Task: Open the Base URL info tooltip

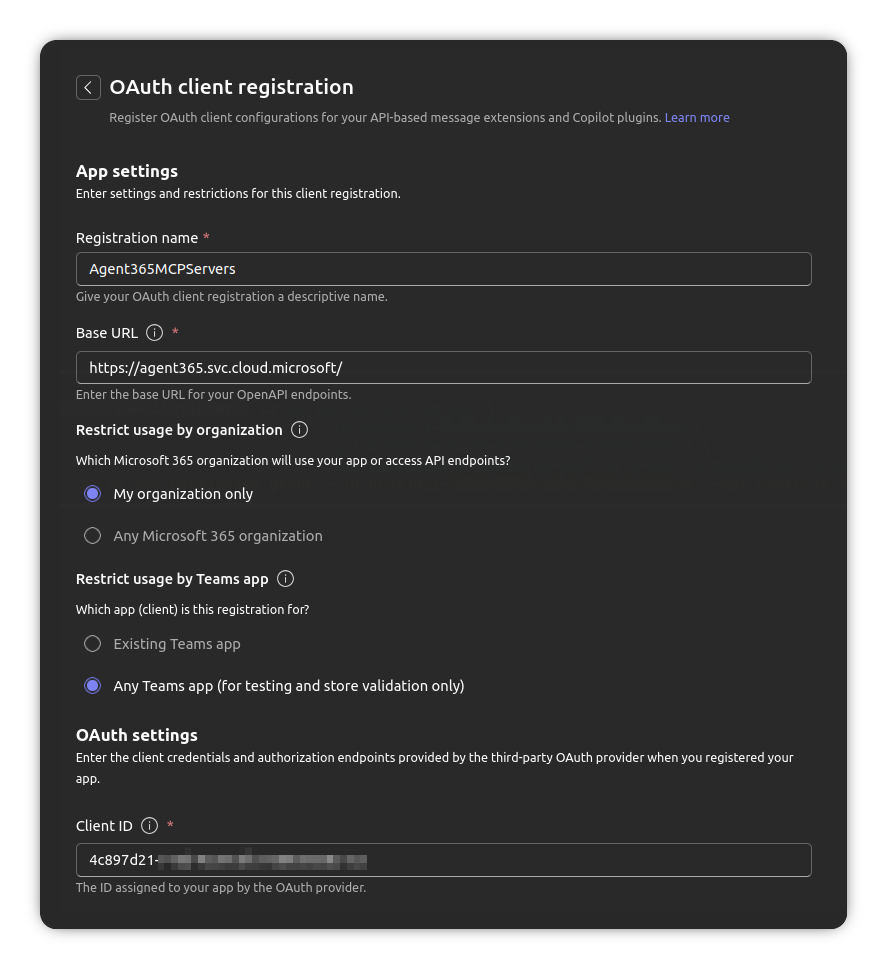Action: coord(152,333)
